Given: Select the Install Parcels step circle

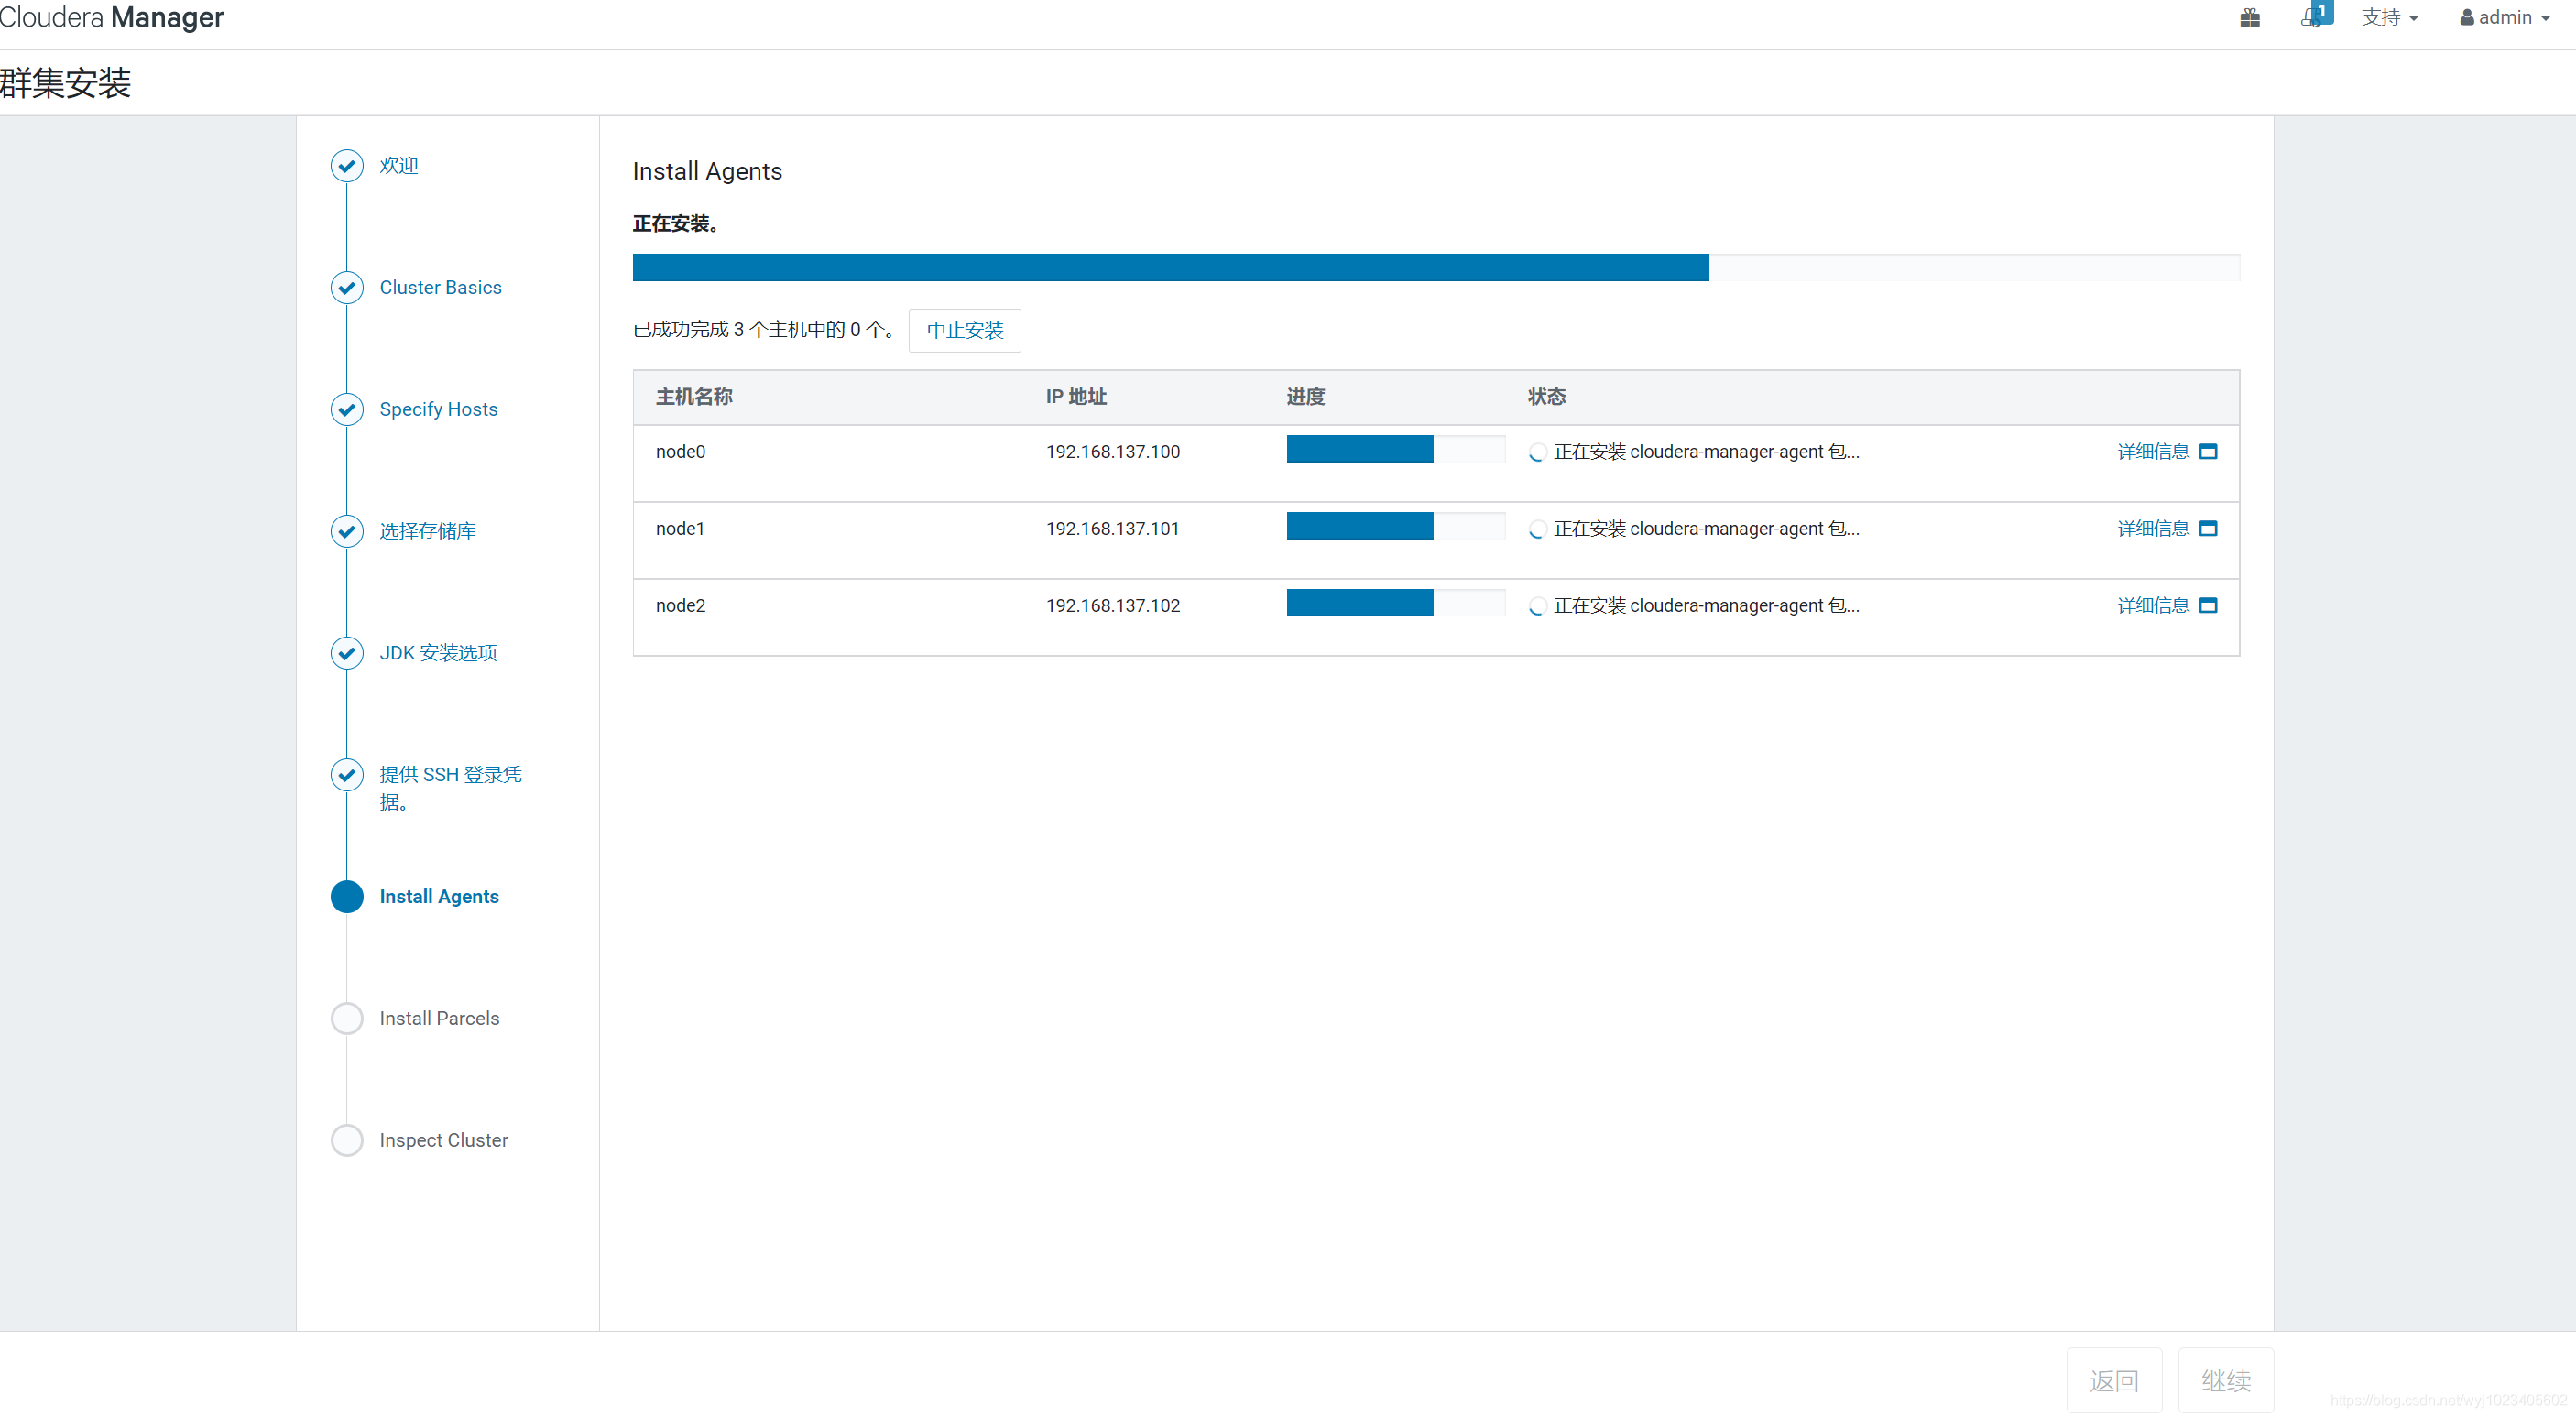Looking at the screenshot, I should point(347,1019).
